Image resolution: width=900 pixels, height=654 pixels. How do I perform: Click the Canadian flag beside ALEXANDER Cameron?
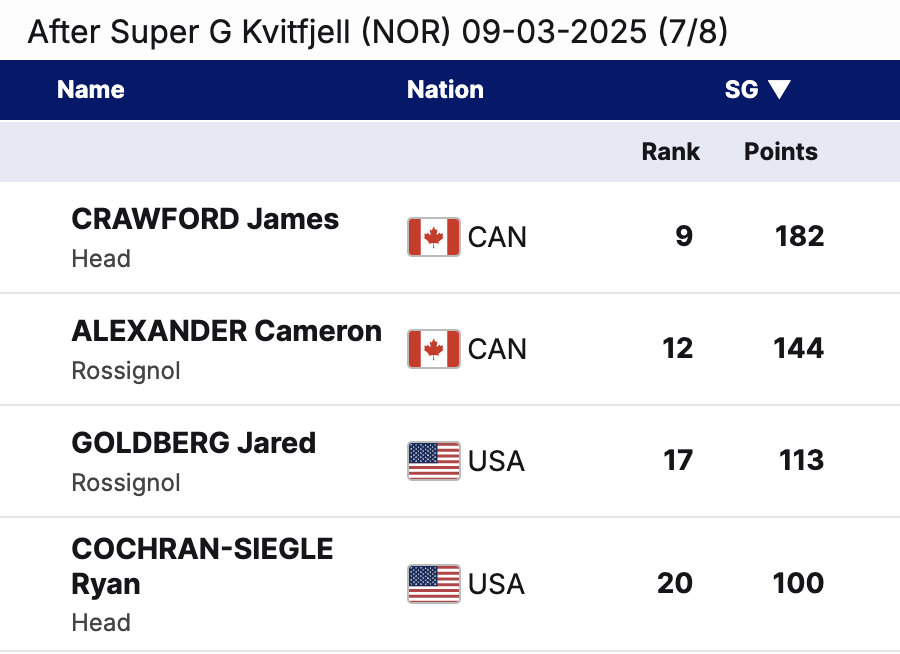click(433, 349)
